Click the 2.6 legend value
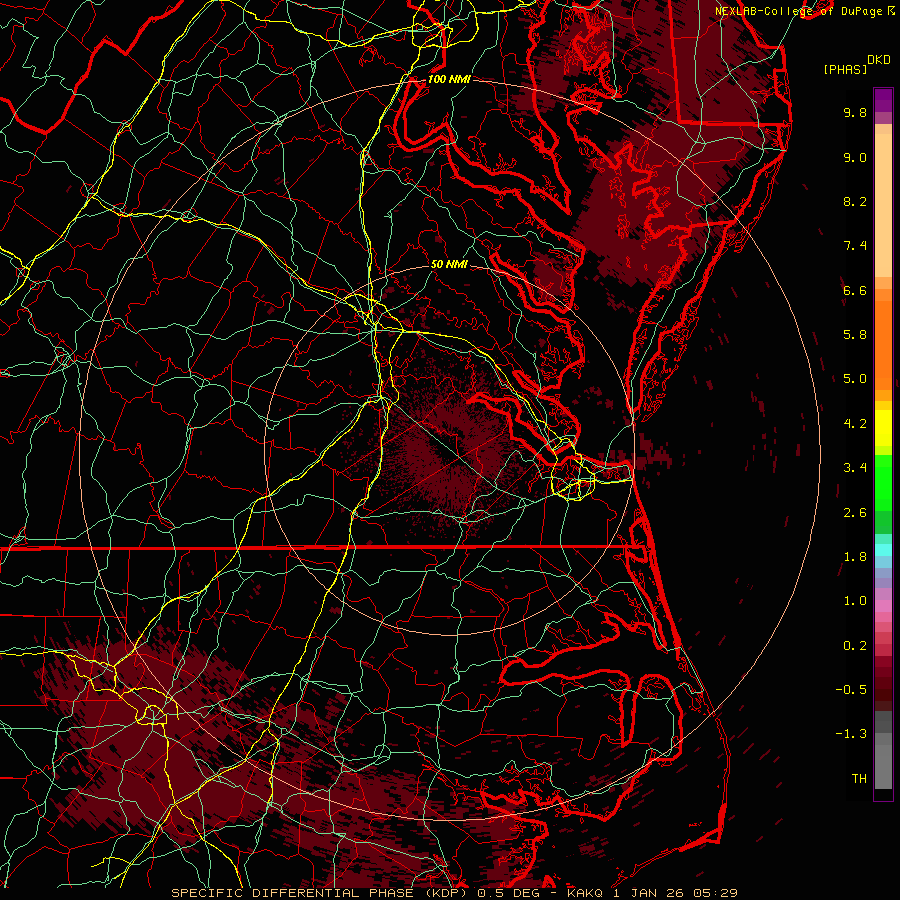The image size is (900, 900). pyautogui.click(x=855, y=513)
